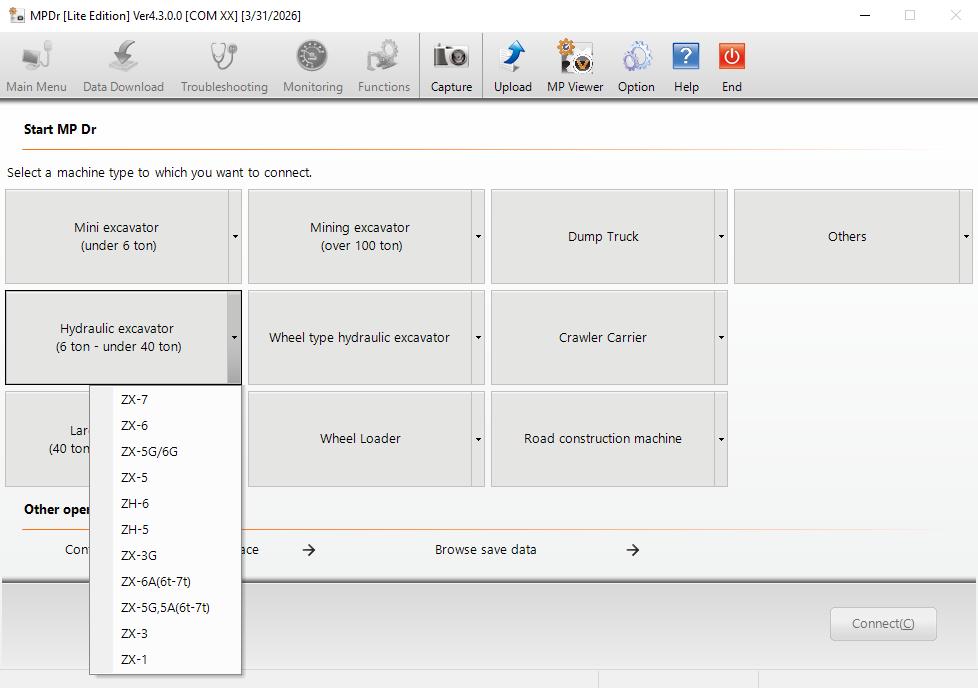Viewport: 978px width, 688px height.
Task: Click the partially hidden Large excavator button
Action: click(47, 439)
